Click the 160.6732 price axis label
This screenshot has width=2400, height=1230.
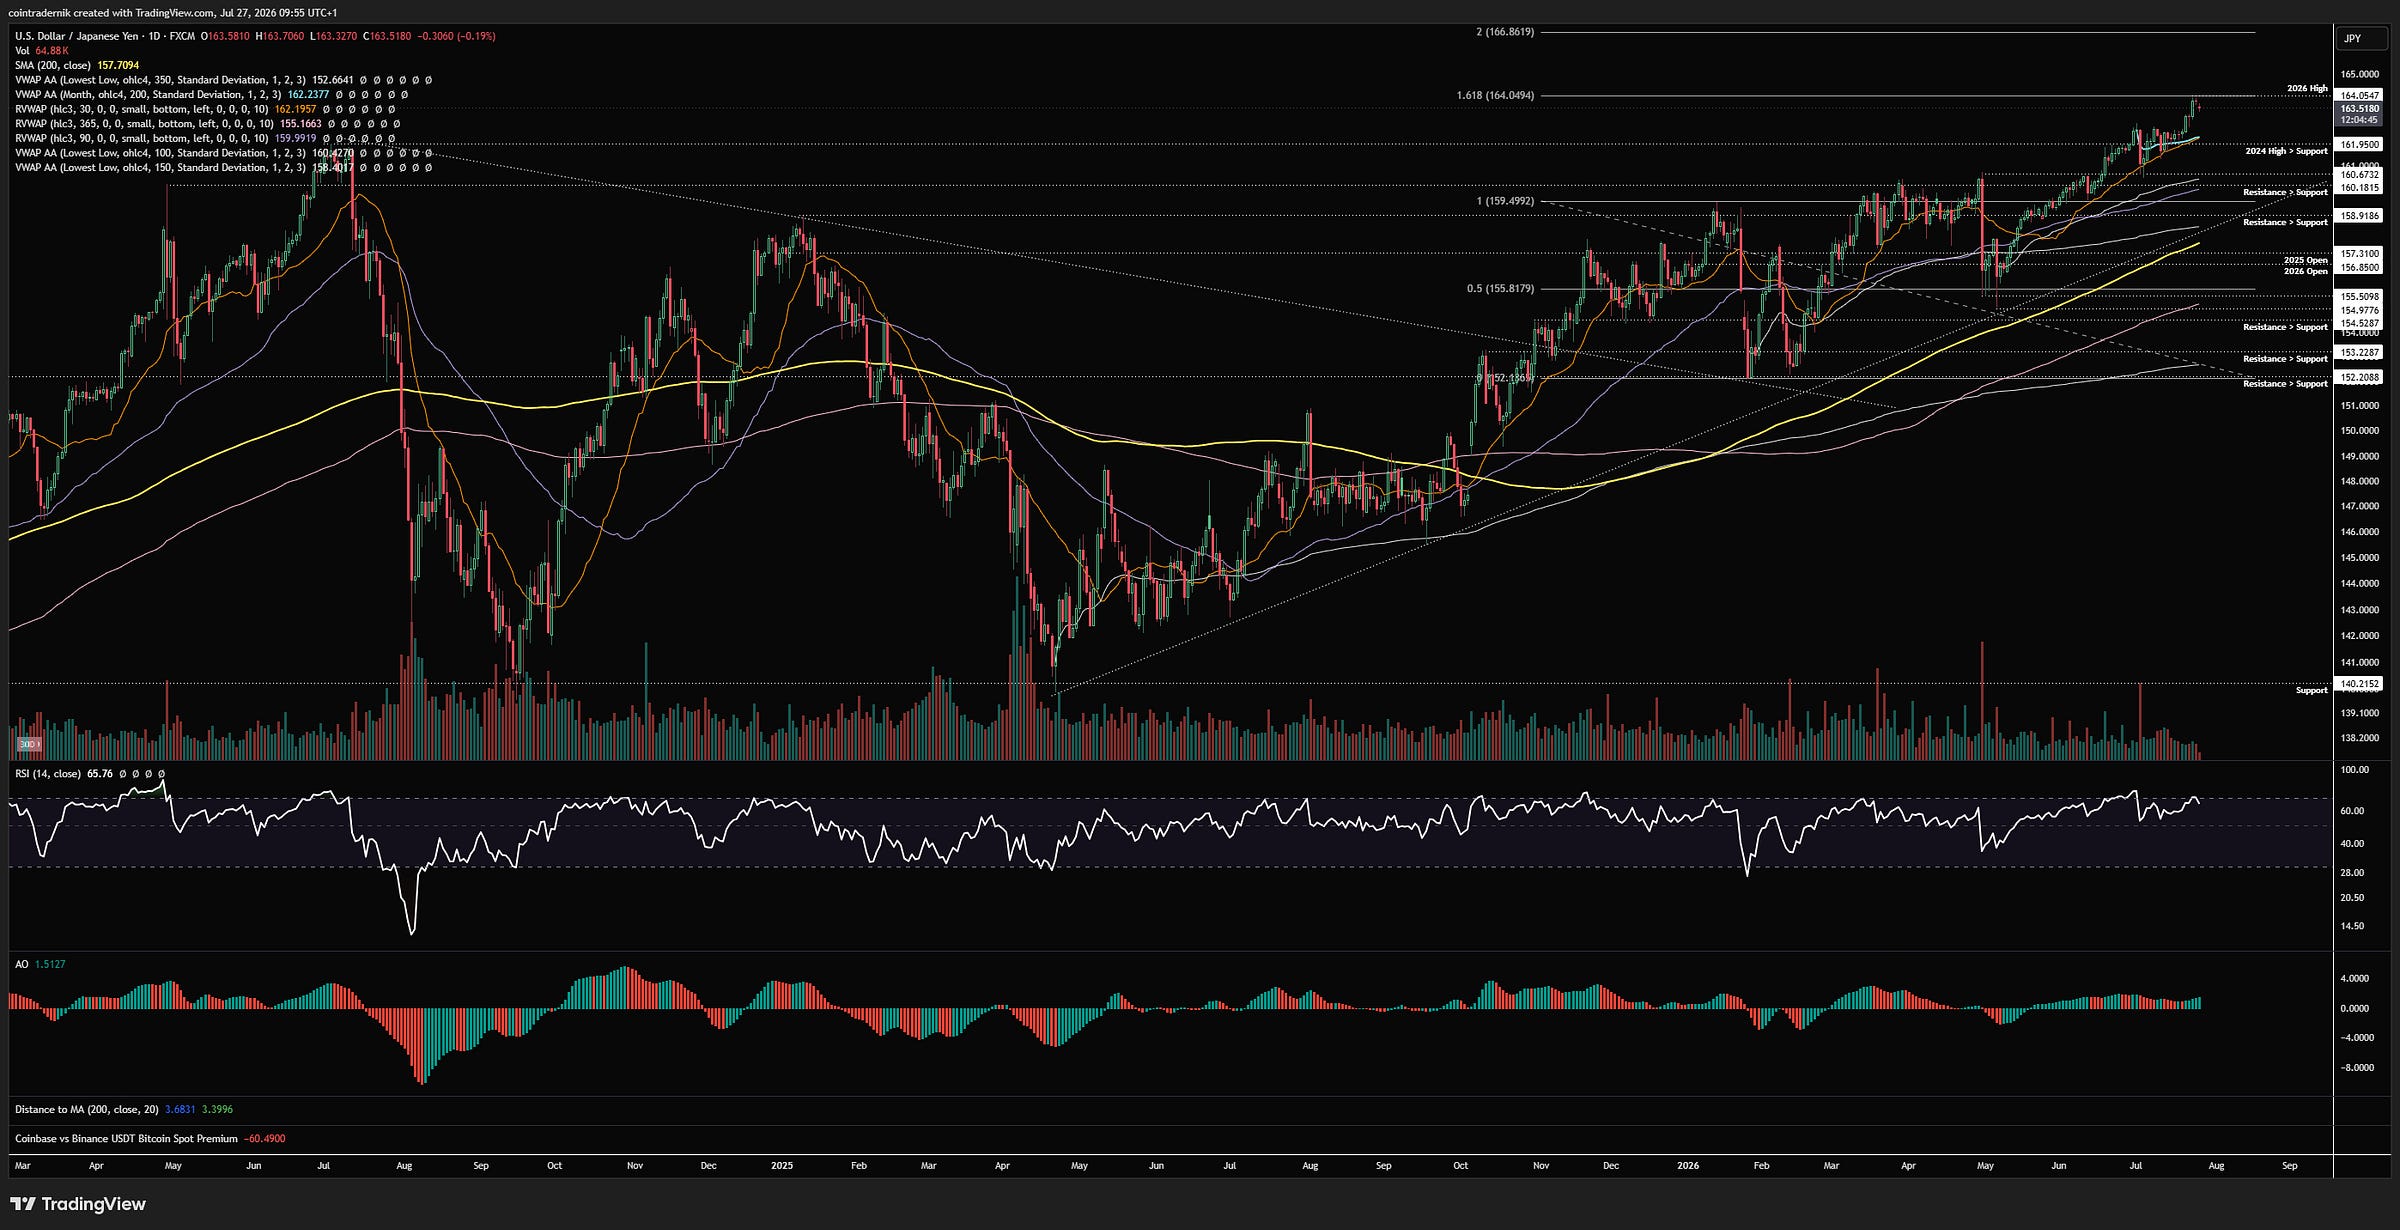tap(2360, 175)
